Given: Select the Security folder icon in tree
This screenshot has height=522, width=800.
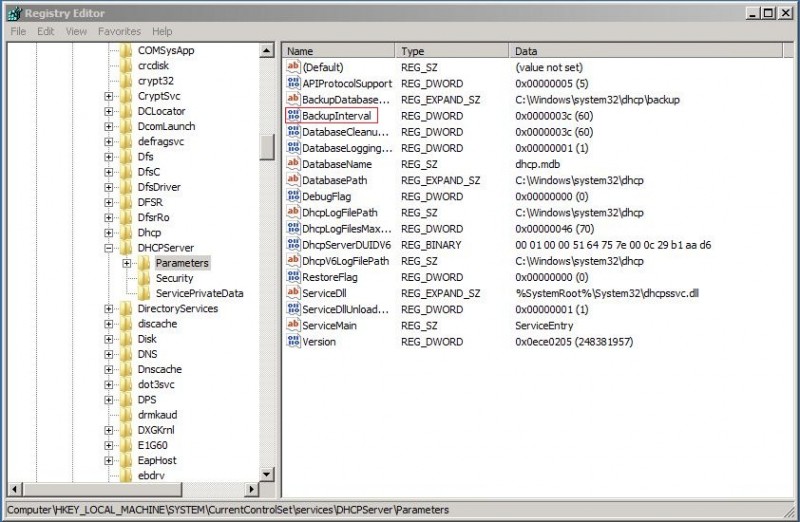Looking at the screenshot, I should coord(143,278).
